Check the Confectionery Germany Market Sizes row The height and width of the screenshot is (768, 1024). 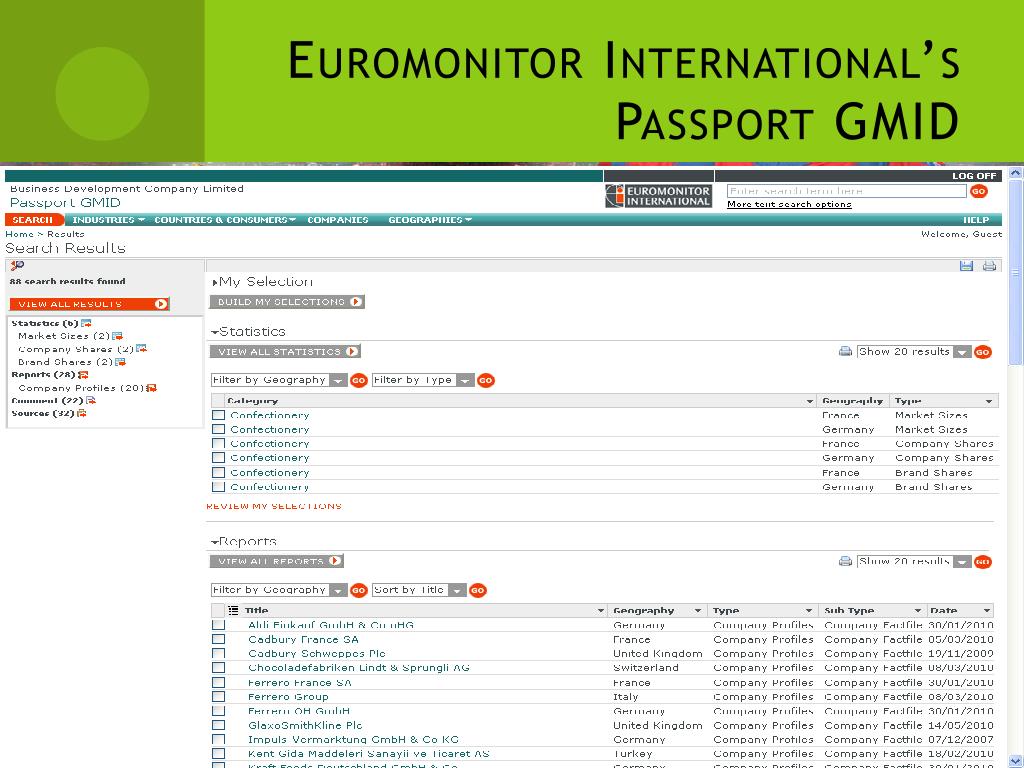click(x=218, y=429)
